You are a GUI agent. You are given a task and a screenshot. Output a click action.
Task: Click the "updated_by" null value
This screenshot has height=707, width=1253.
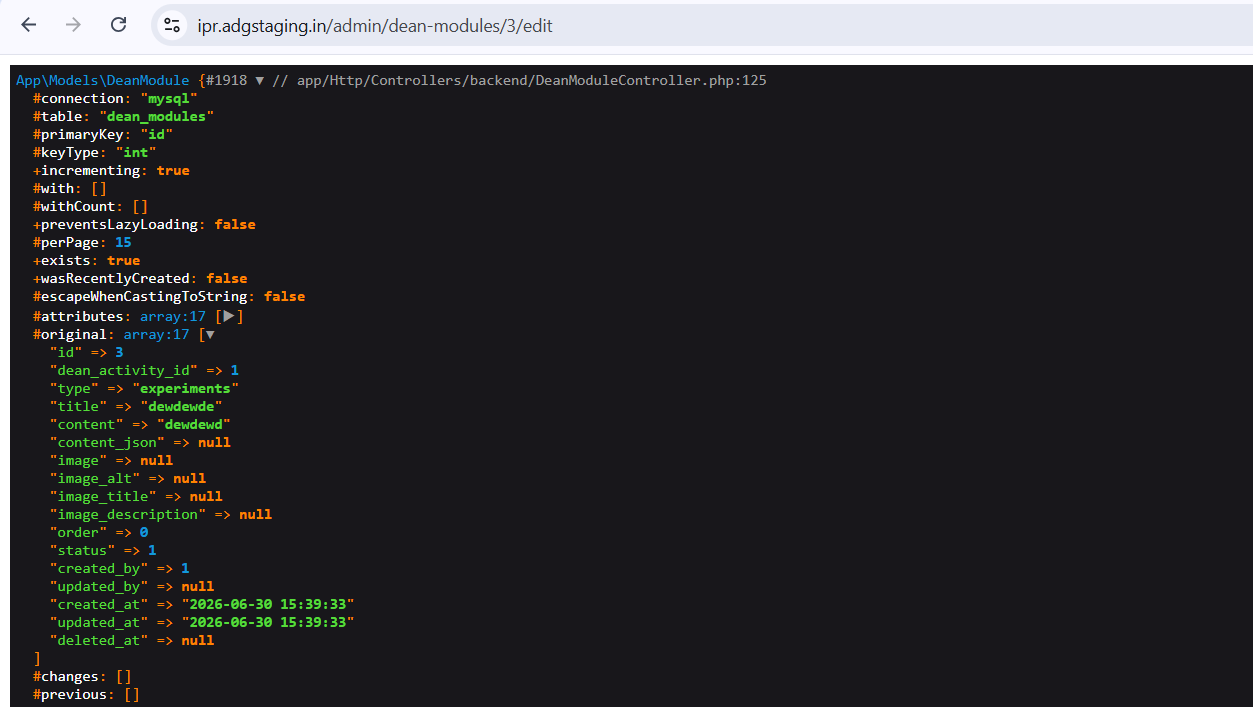198,586
